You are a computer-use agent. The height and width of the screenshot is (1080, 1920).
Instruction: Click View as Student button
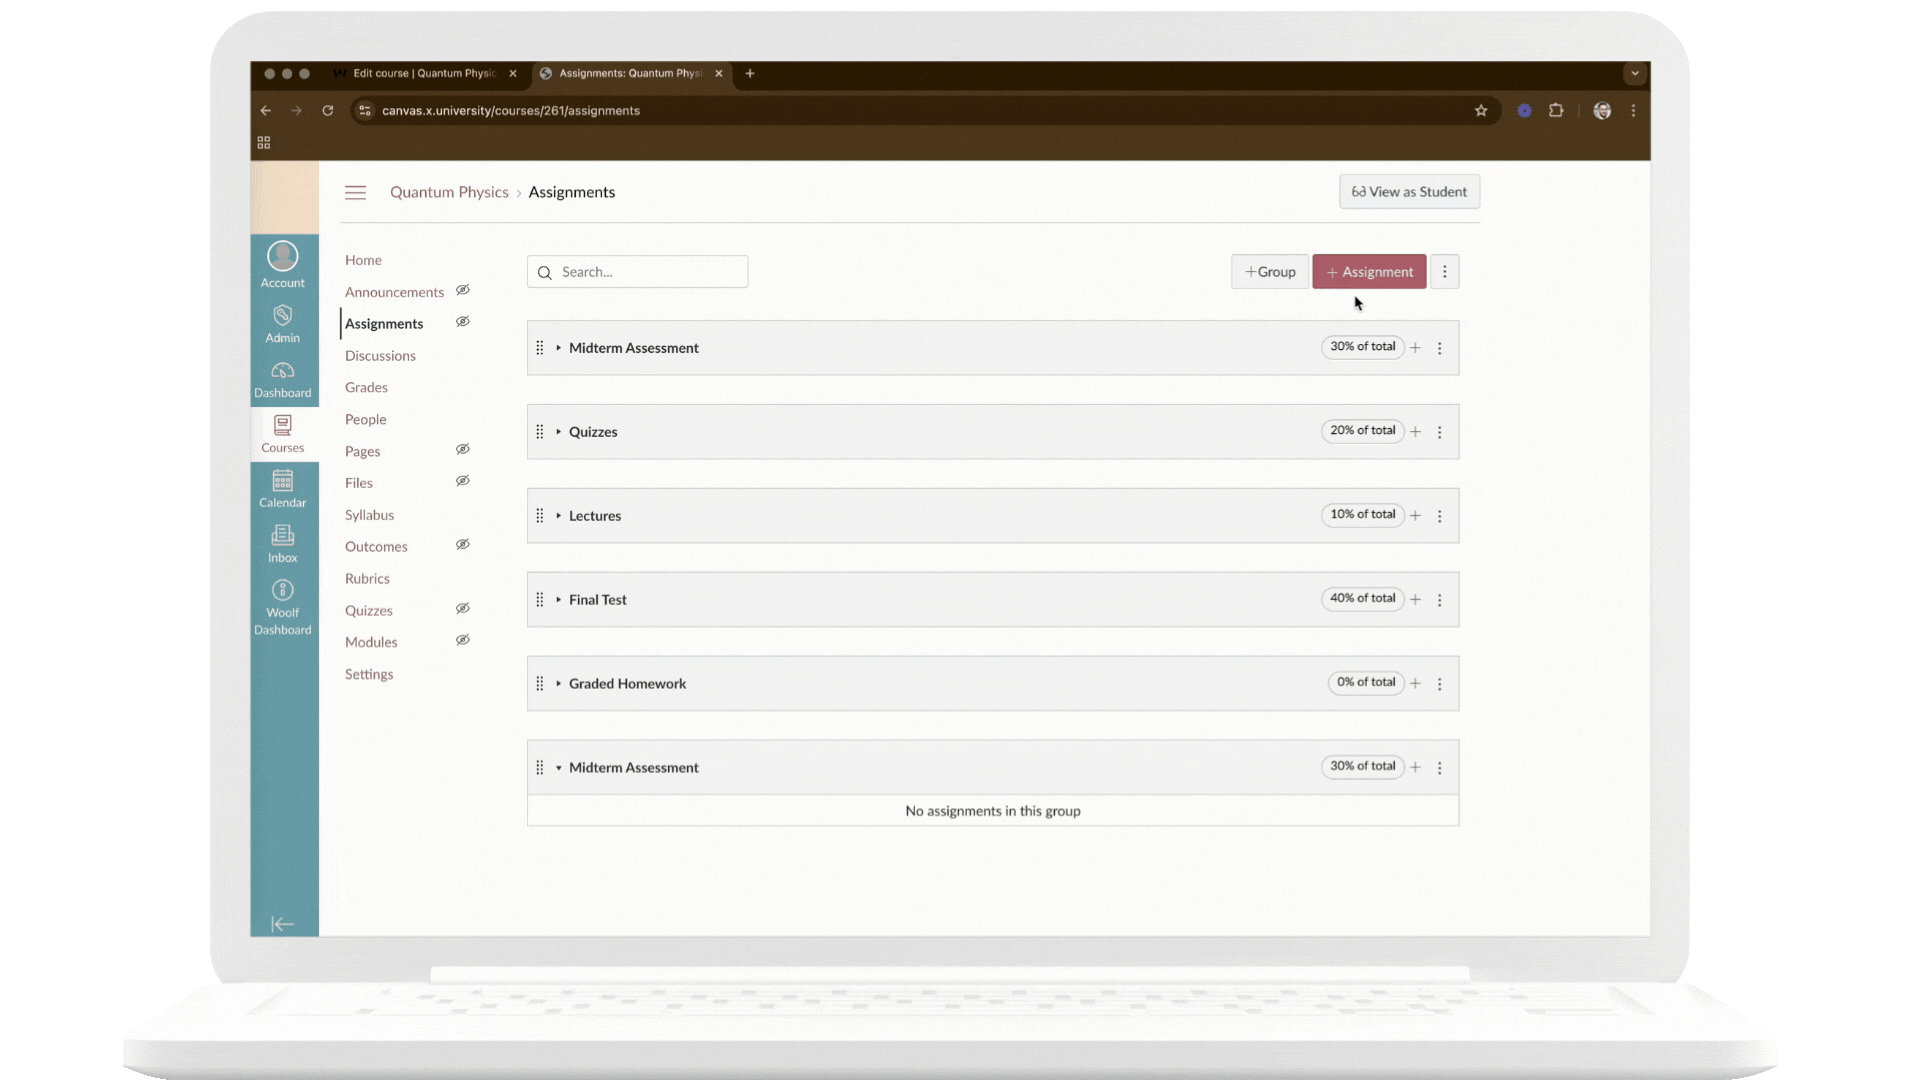point(1409,192)
